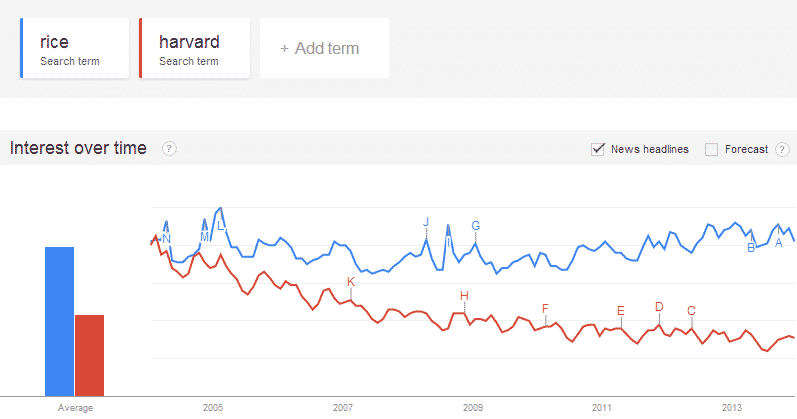Toggle the News headlines checkbox
Screen dimensions: 797x419
599,149
